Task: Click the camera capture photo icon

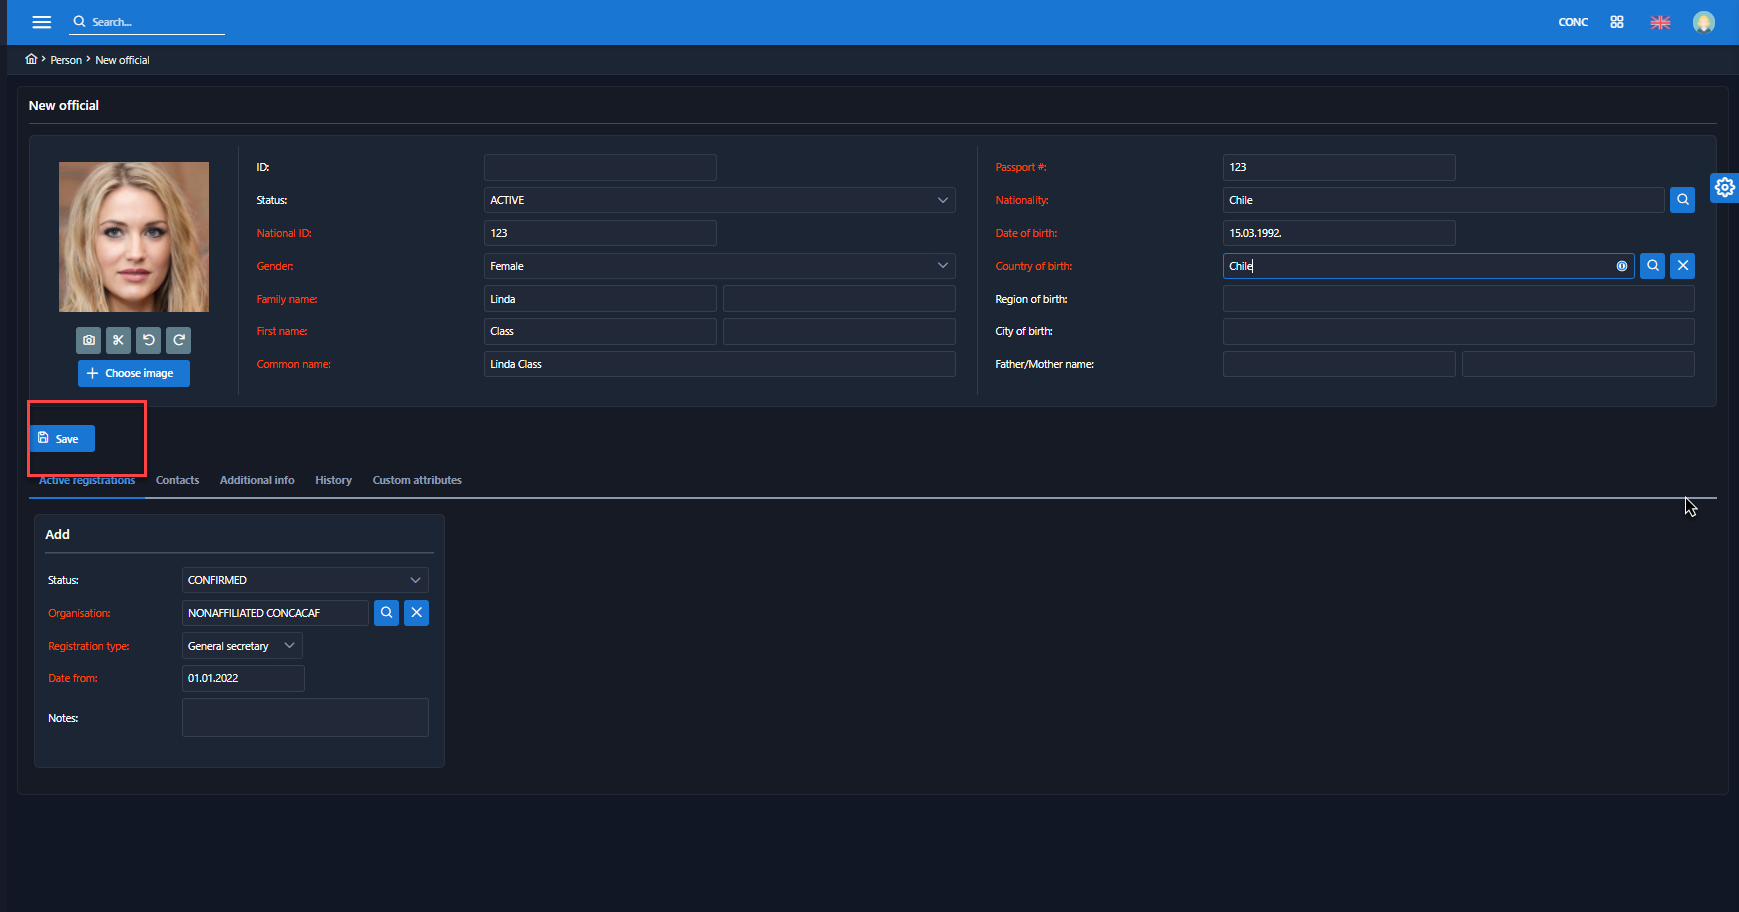Action: [89, 340]
